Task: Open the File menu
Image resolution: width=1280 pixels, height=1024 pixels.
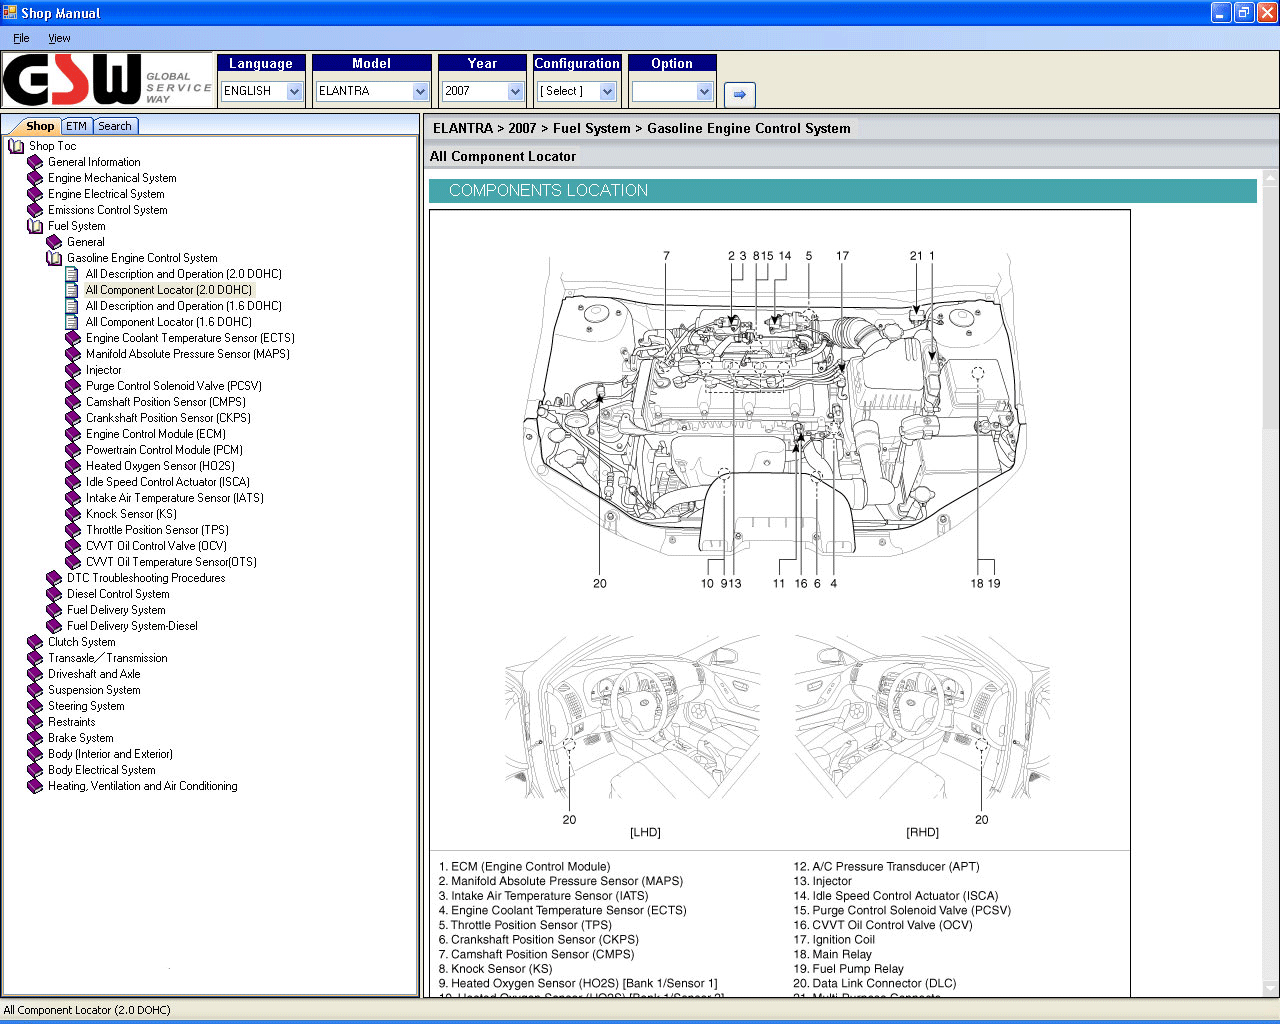Action: [x=21, y=38]
